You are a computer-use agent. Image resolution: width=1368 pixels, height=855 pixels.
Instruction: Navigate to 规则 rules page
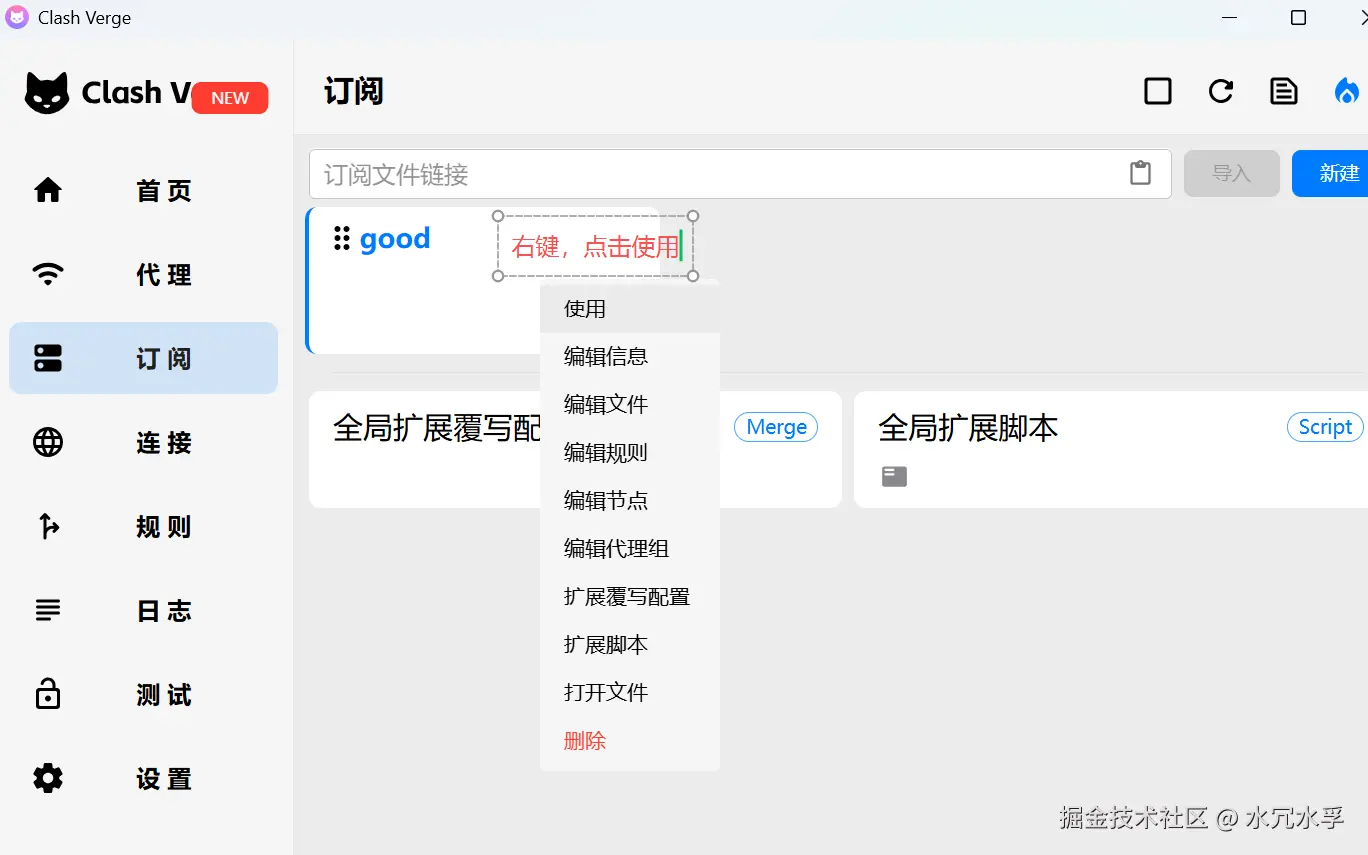tap(143, 526)
